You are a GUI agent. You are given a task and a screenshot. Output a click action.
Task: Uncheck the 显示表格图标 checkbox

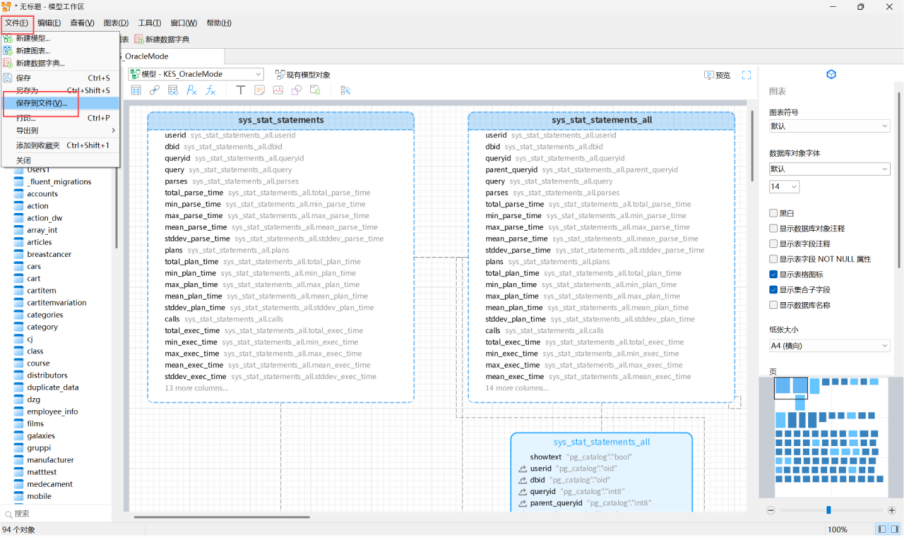point(774,274)
